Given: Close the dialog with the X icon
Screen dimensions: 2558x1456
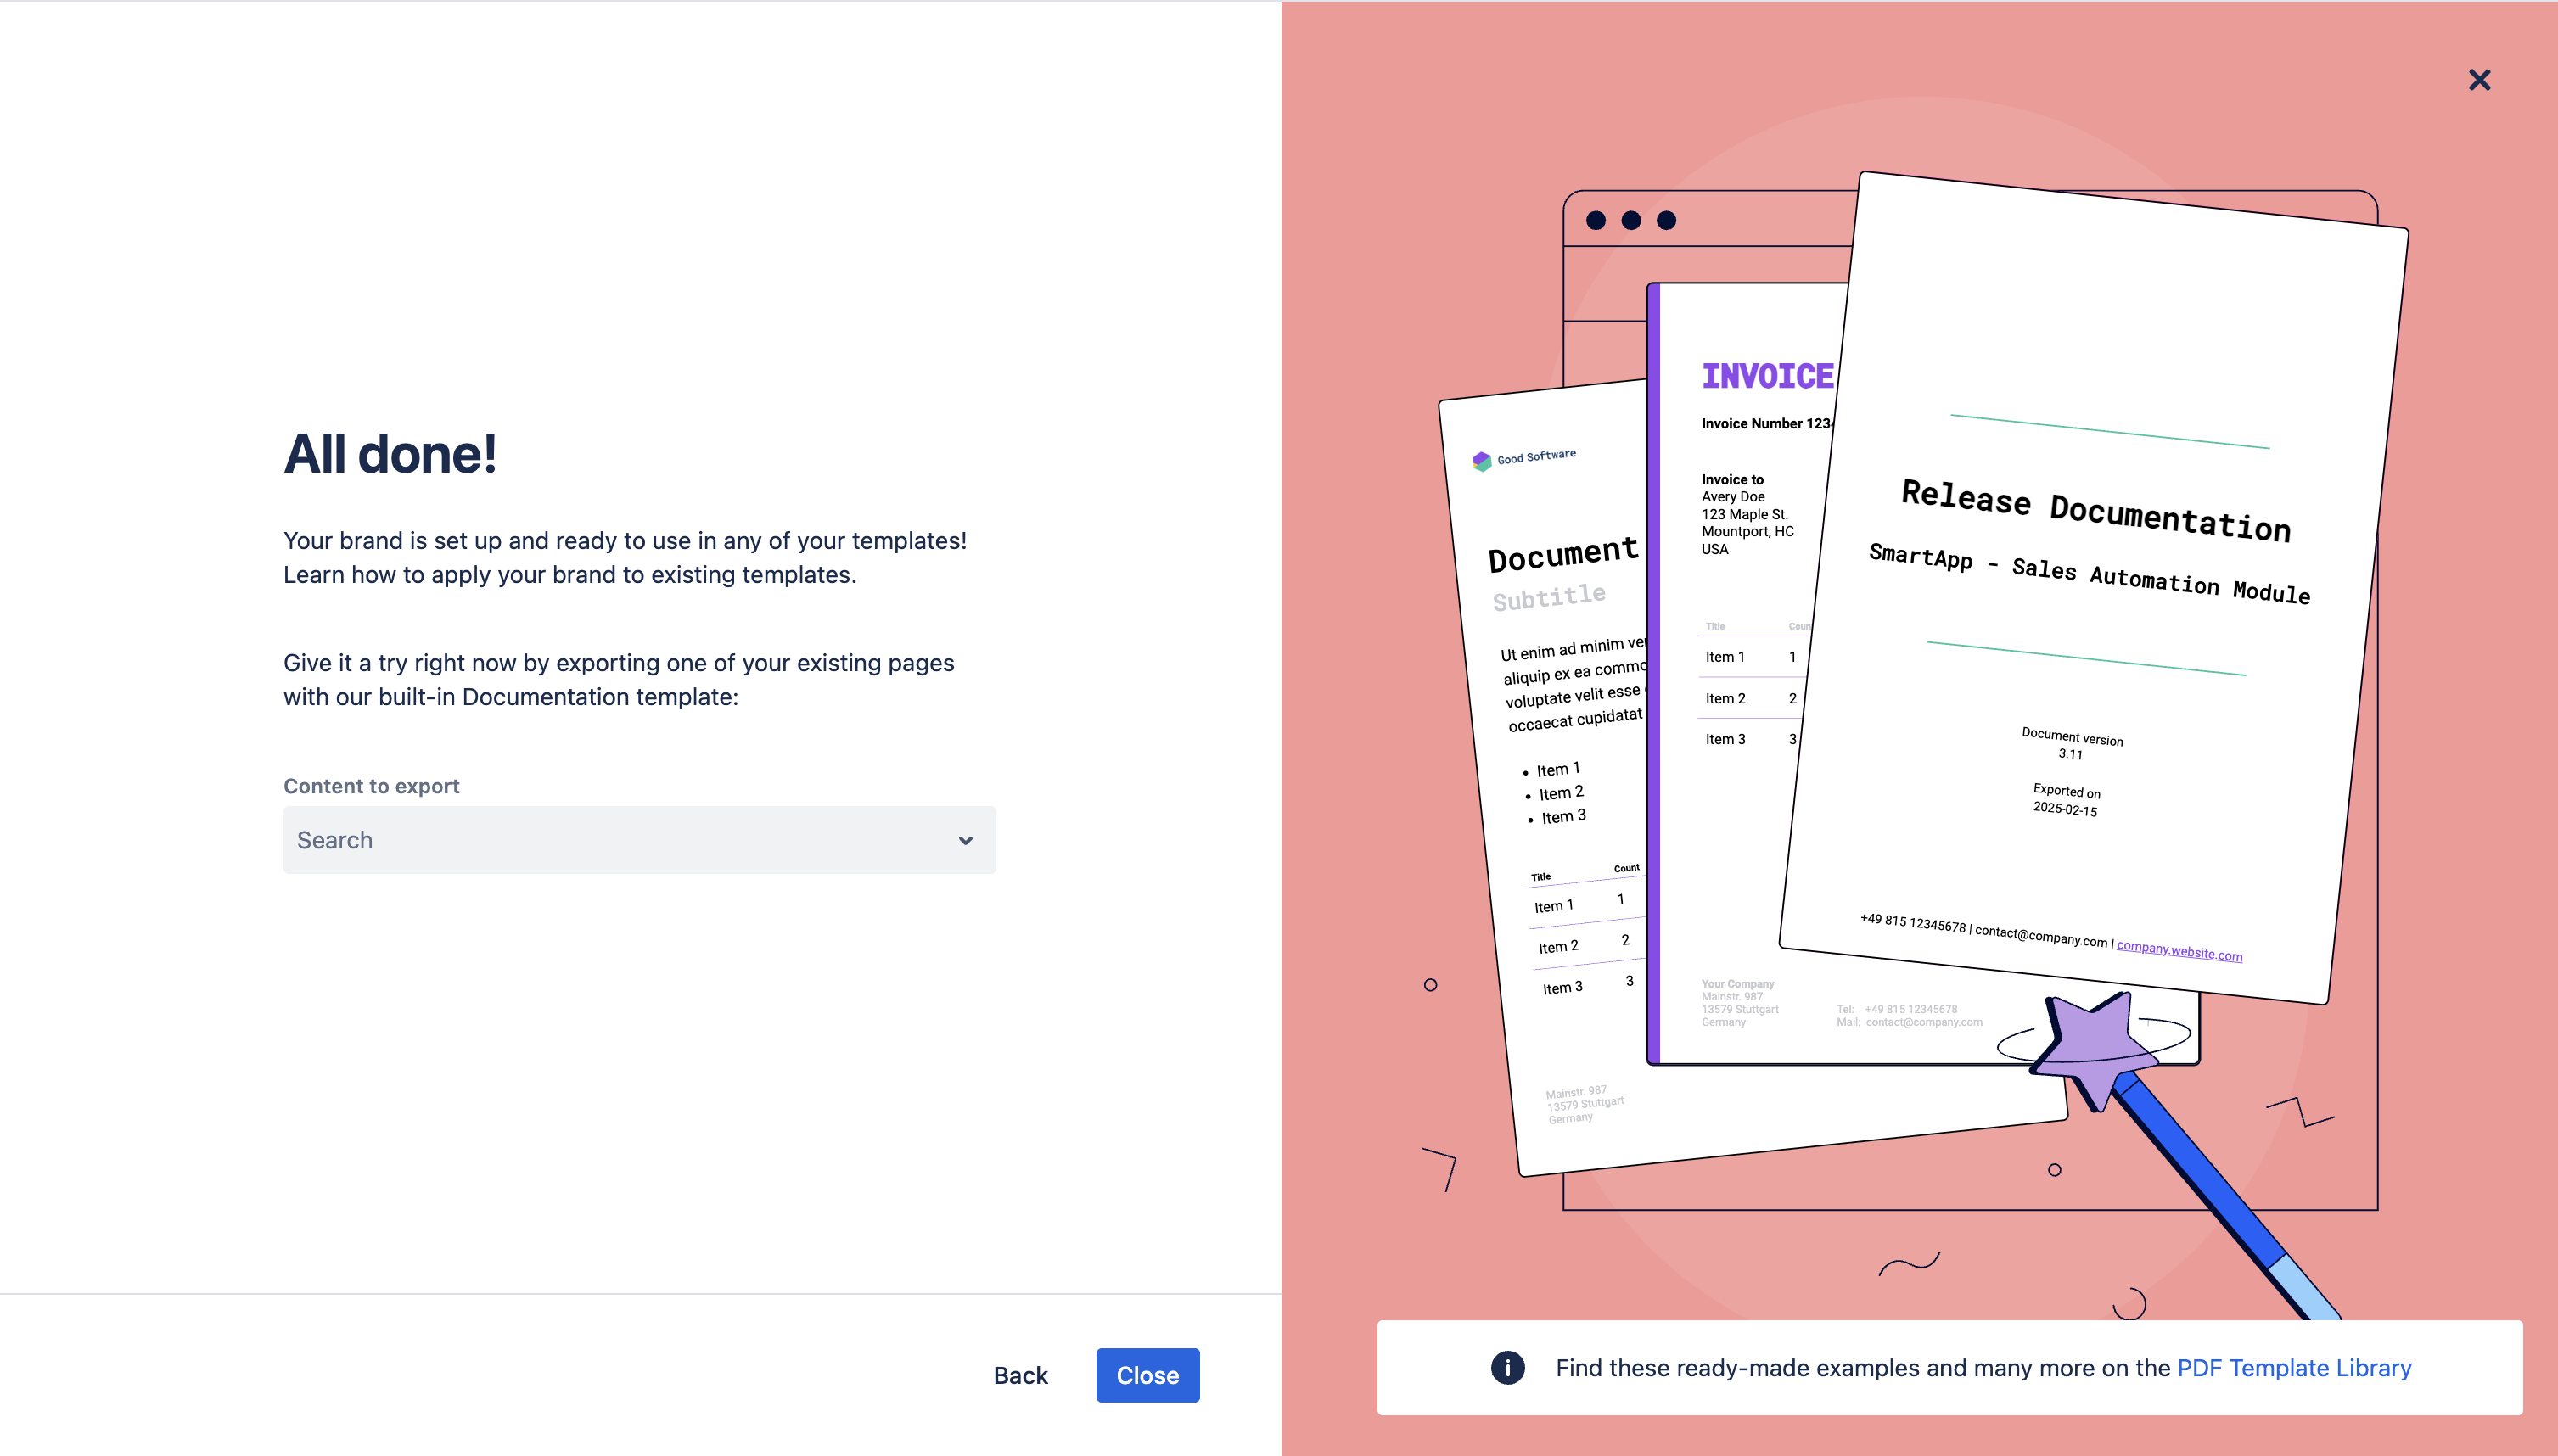Looking at the screenshot, I should tap(2479, 80).
